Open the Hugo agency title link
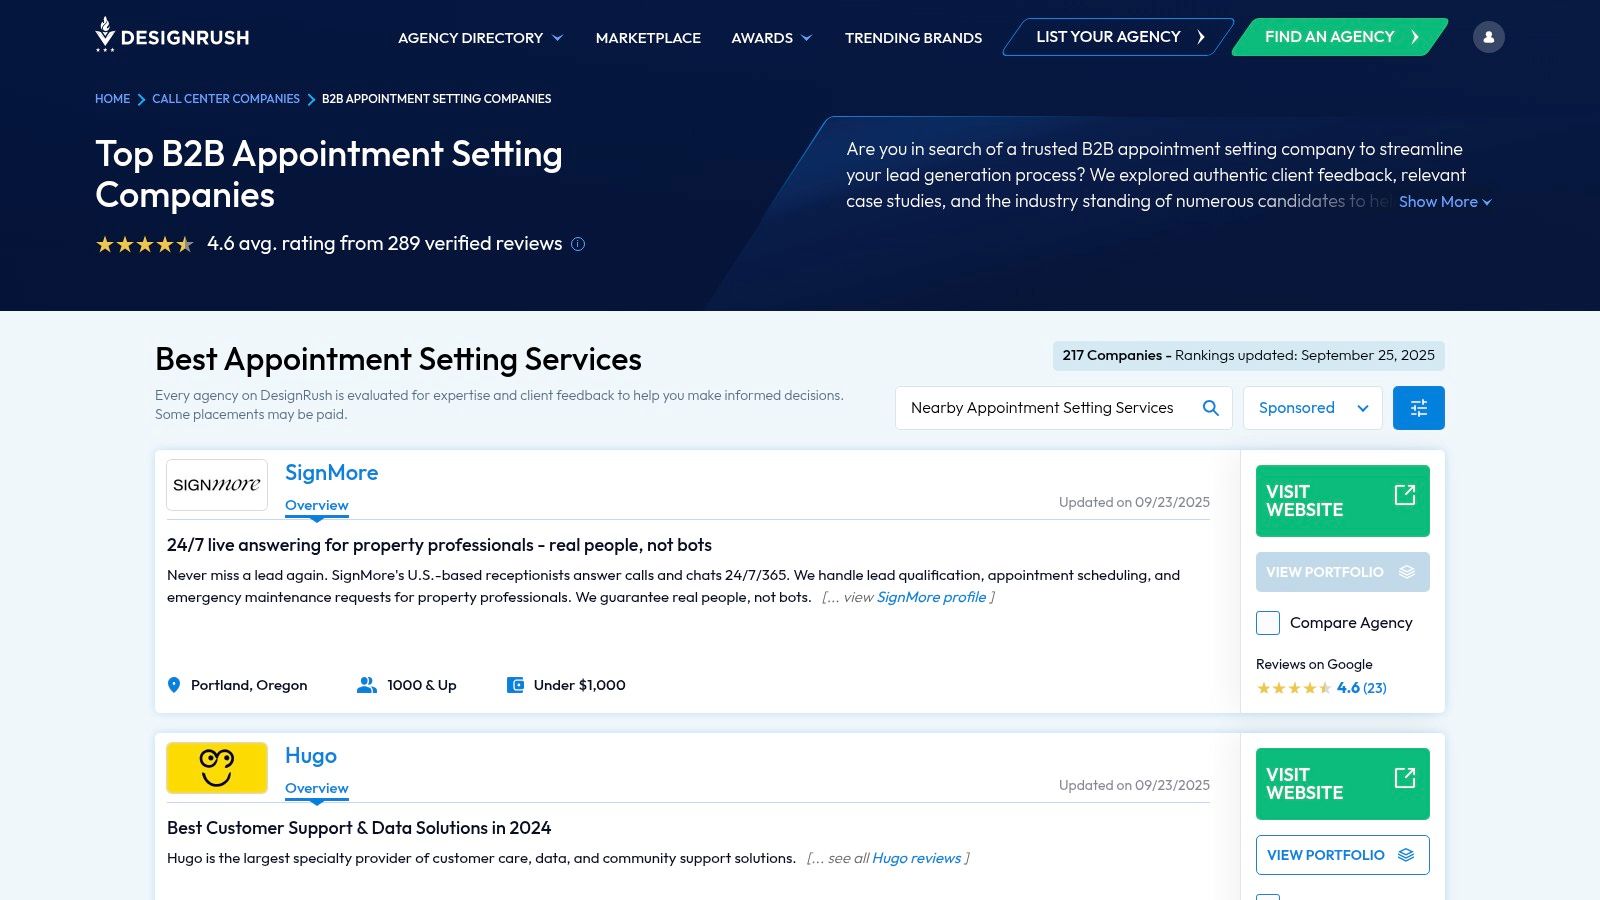Screen dimensions: 1600x900 coord(311,756)
